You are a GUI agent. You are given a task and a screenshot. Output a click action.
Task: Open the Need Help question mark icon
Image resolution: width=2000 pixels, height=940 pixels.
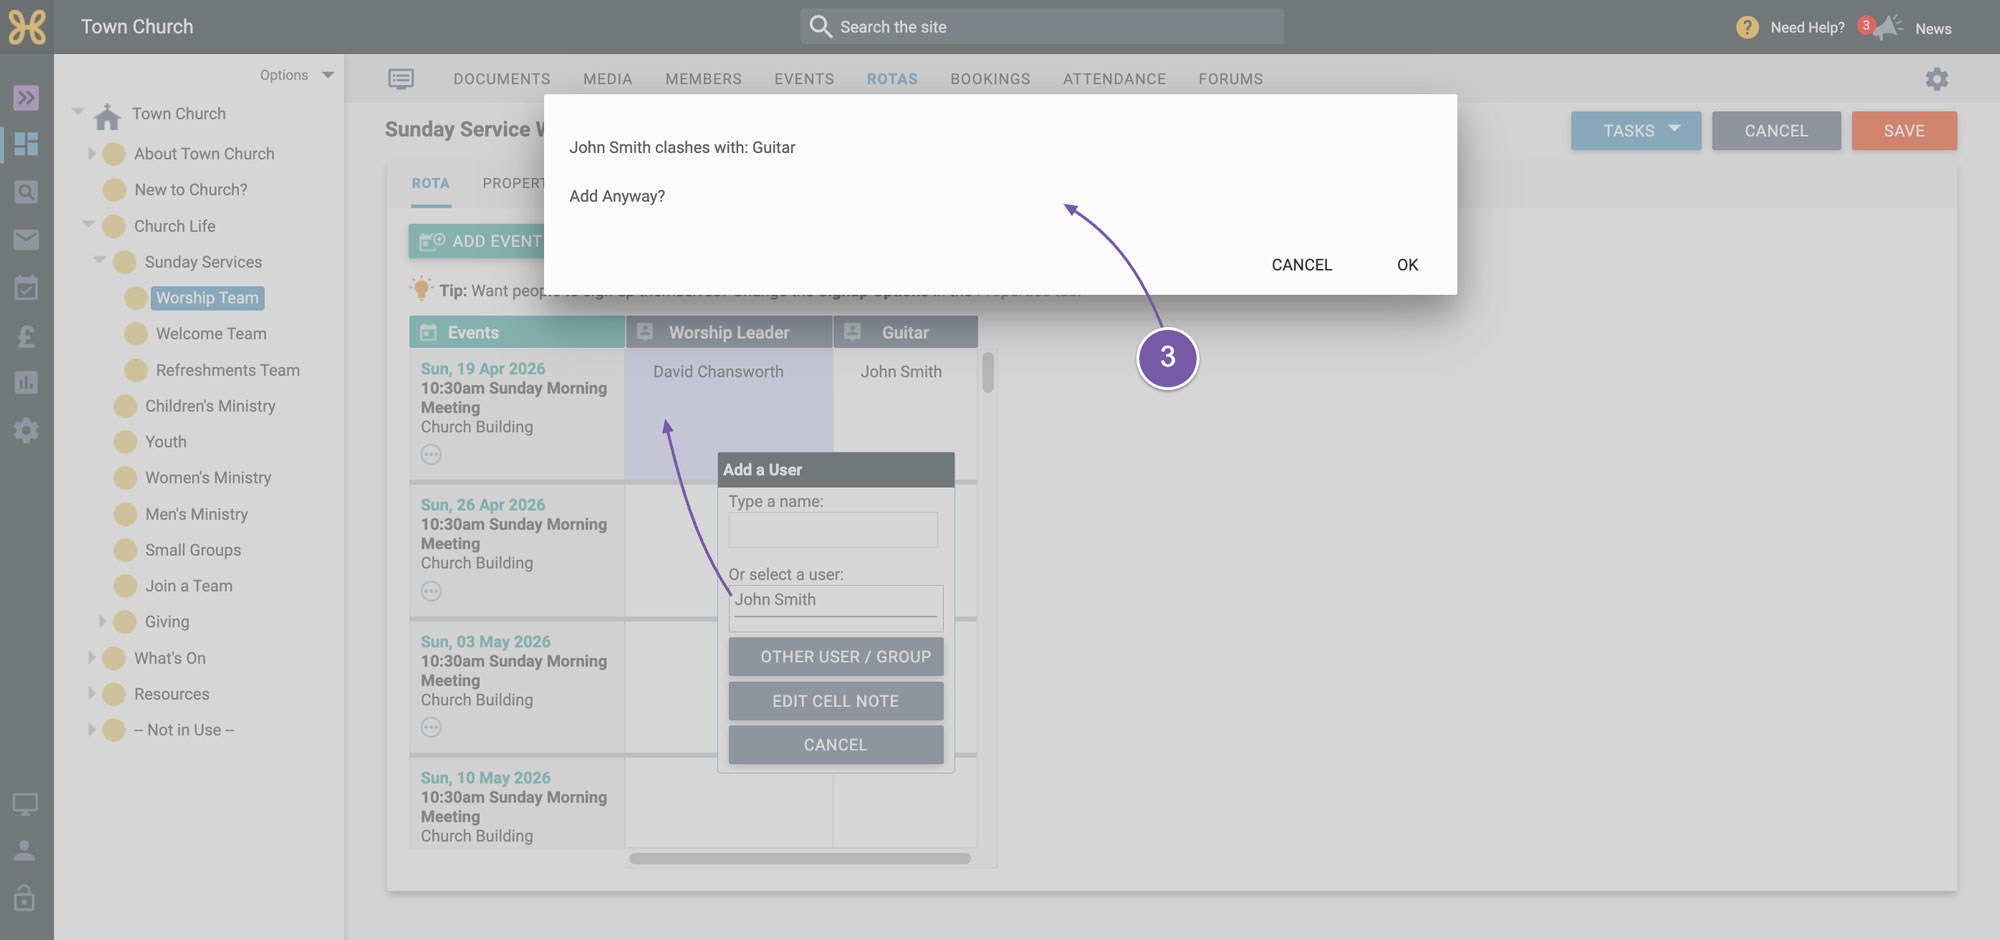click(x=1747, y=28)
